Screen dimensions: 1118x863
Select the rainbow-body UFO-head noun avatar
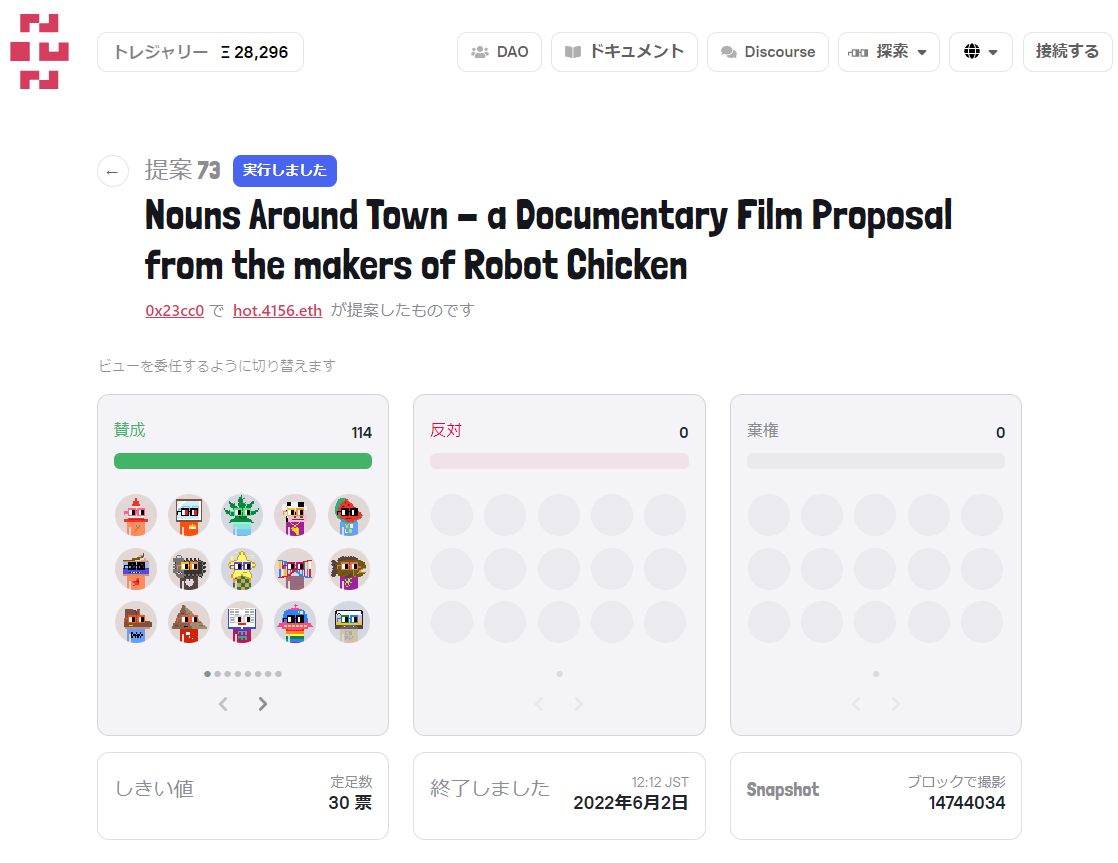tap(295, 623)
